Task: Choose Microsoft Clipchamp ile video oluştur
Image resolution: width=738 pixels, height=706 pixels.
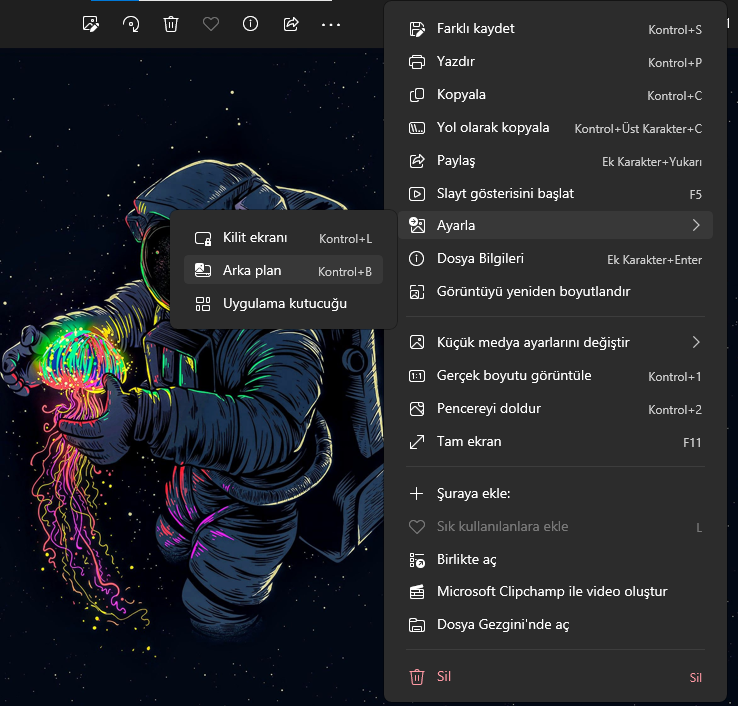Action: pyautogui.click(x=555, y=592)
